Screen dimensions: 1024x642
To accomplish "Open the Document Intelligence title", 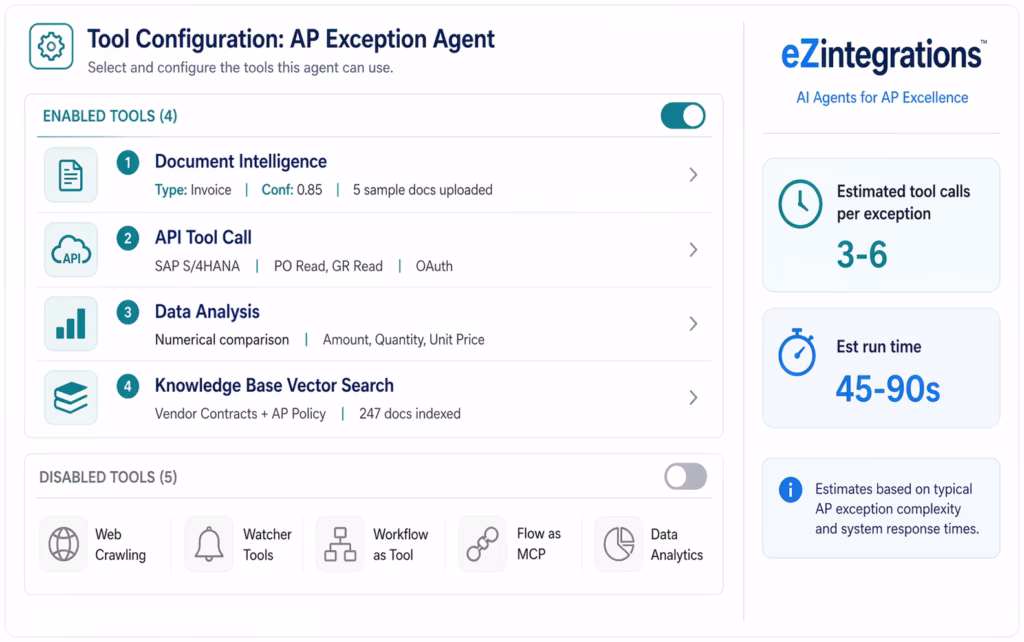I will click(240, 161).
